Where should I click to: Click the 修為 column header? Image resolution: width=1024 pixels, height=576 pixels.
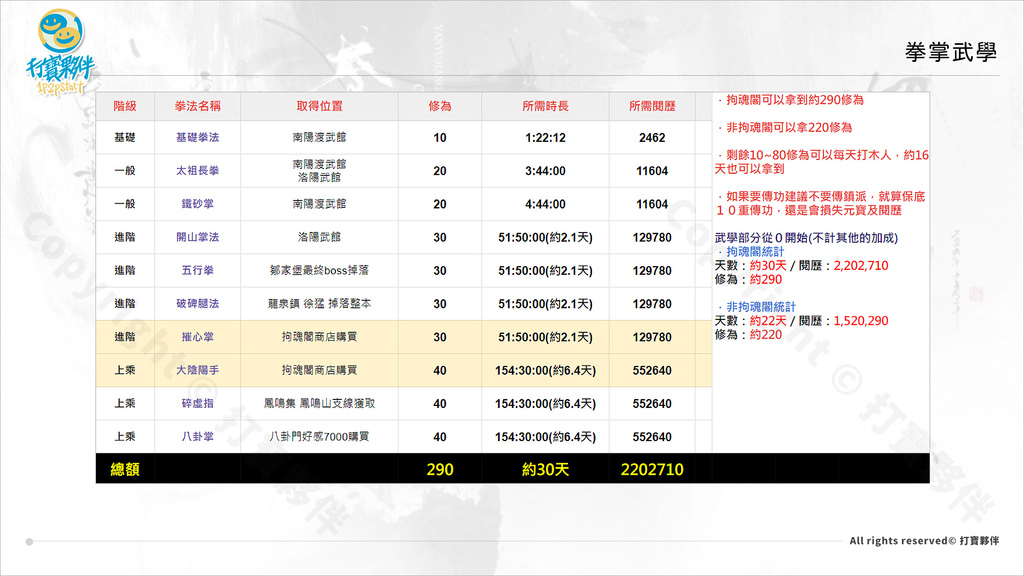coord(440,106)
